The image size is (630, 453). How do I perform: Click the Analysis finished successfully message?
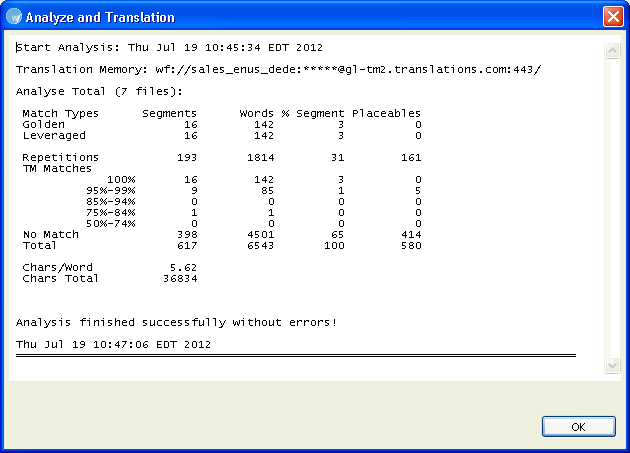click(x=177, y=322)
